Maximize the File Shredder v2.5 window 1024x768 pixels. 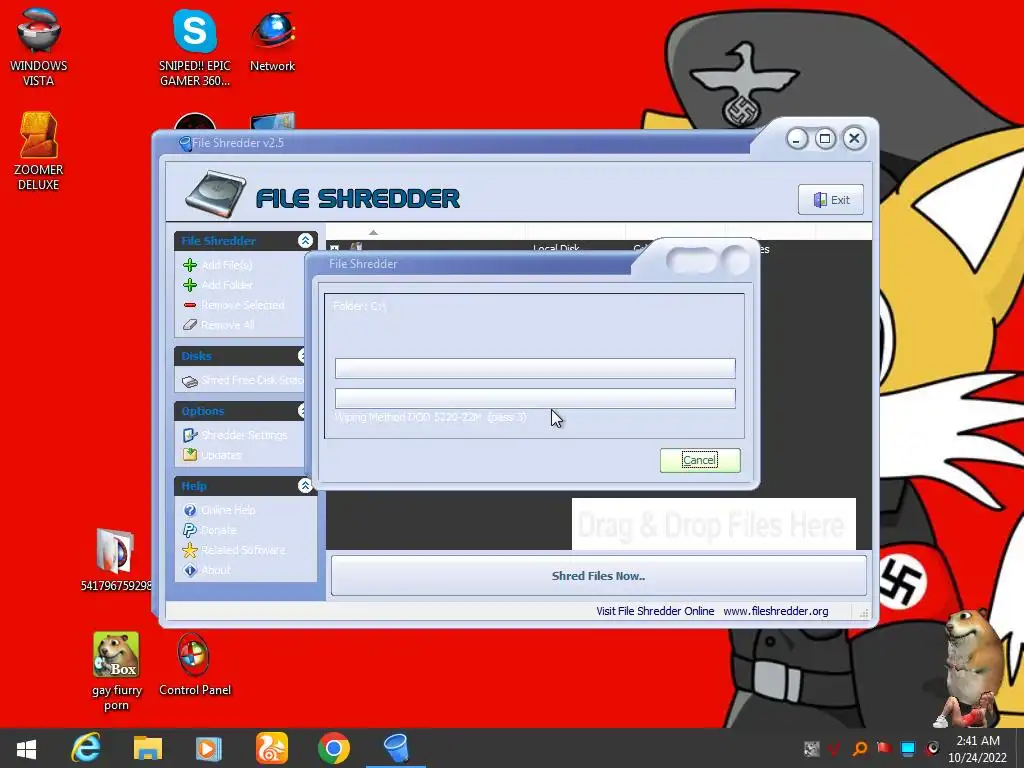pyautogui.click(x=825, y=138)
